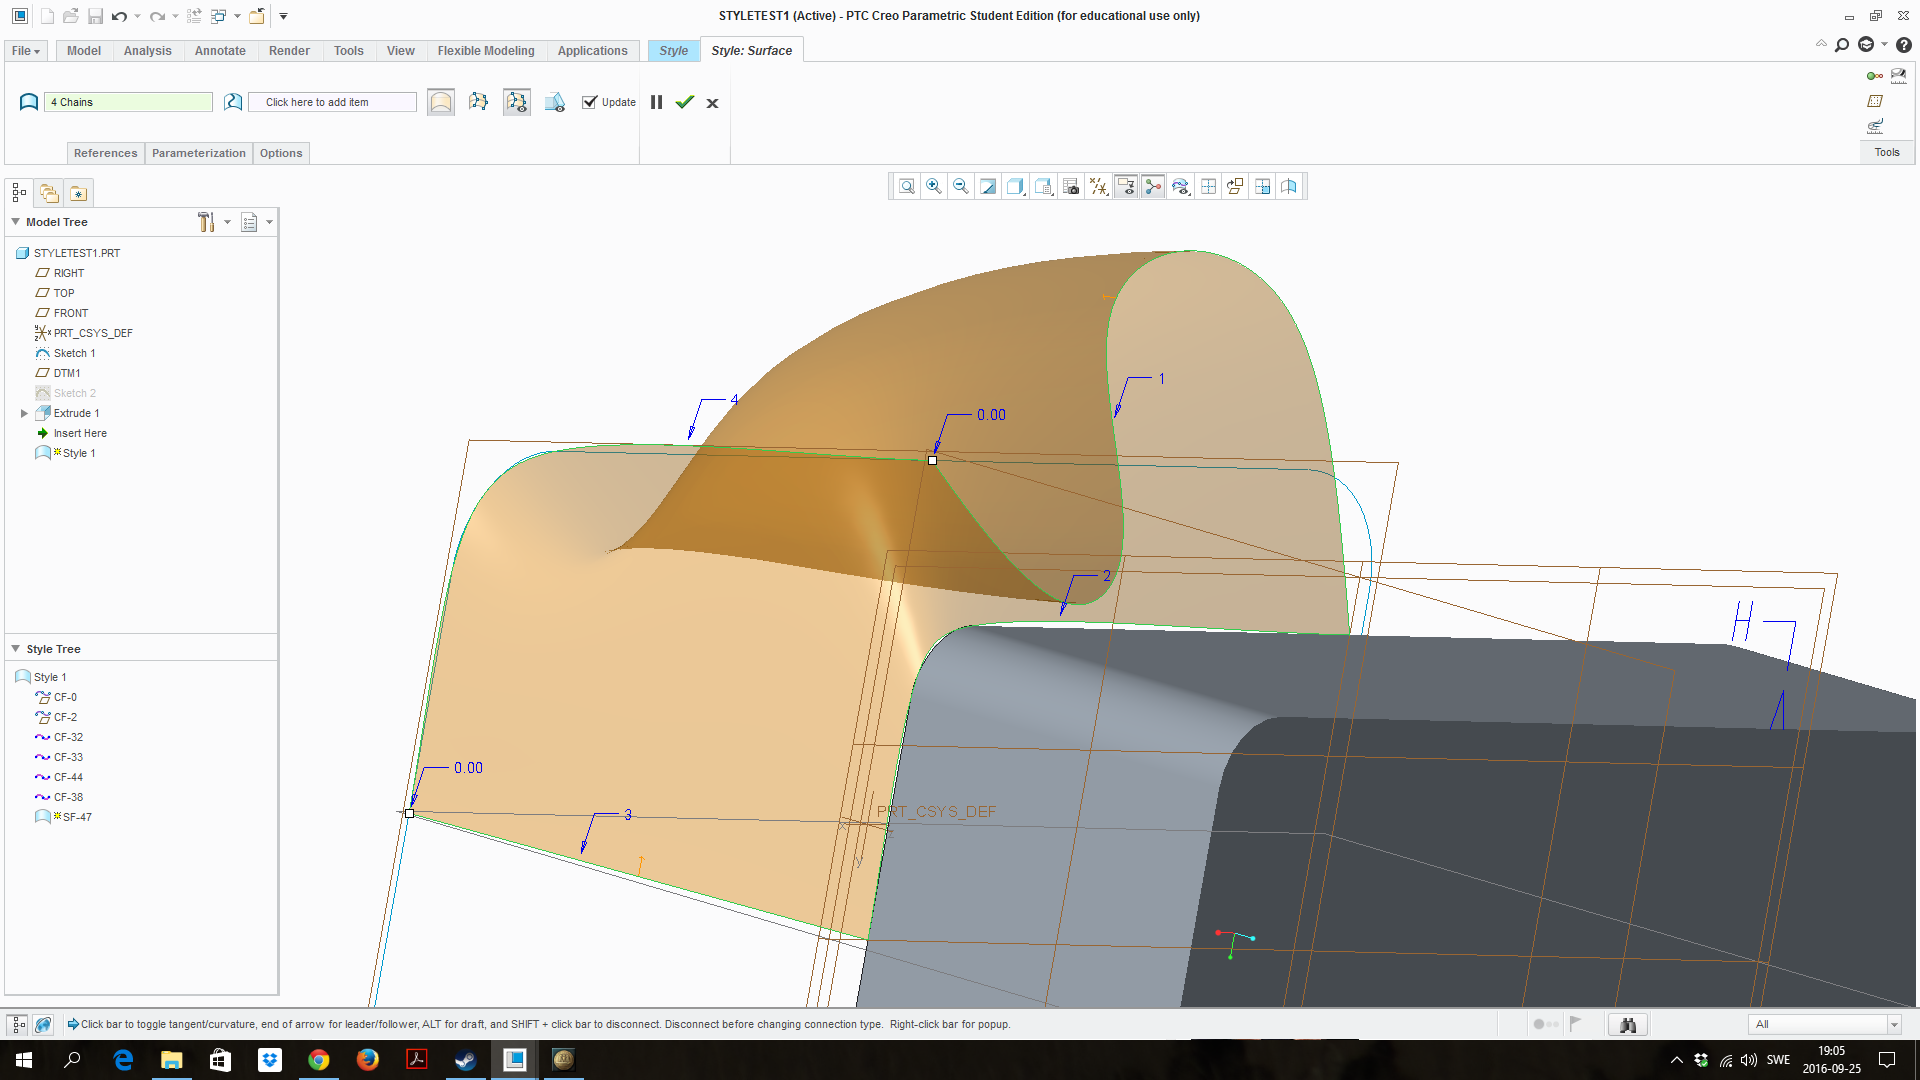Collapse the Style Tree section

point(16,649)
